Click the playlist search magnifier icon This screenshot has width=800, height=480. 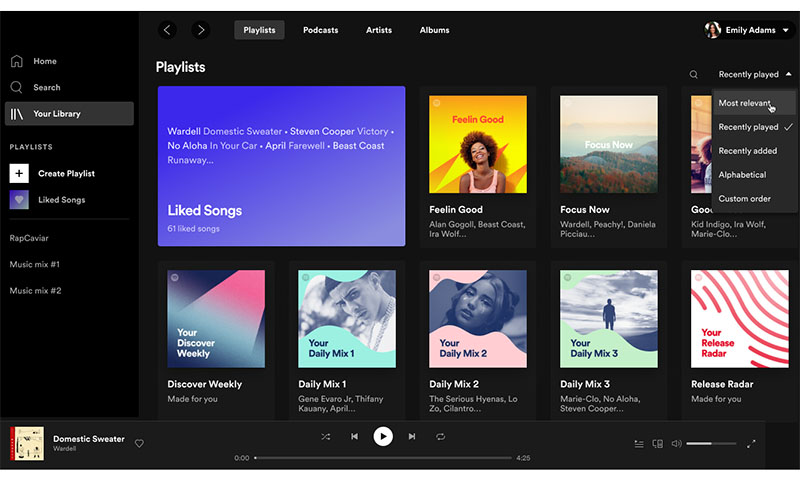[693, 74]
